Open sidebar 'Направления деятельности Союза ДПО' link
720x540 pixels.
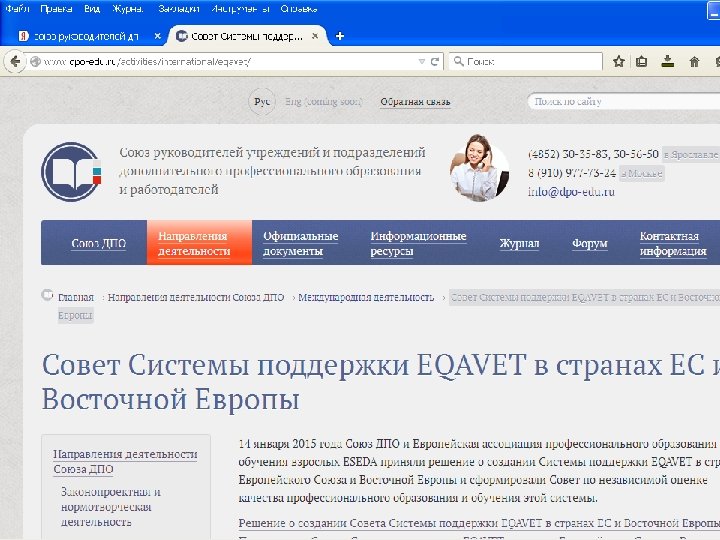[125, 461]
